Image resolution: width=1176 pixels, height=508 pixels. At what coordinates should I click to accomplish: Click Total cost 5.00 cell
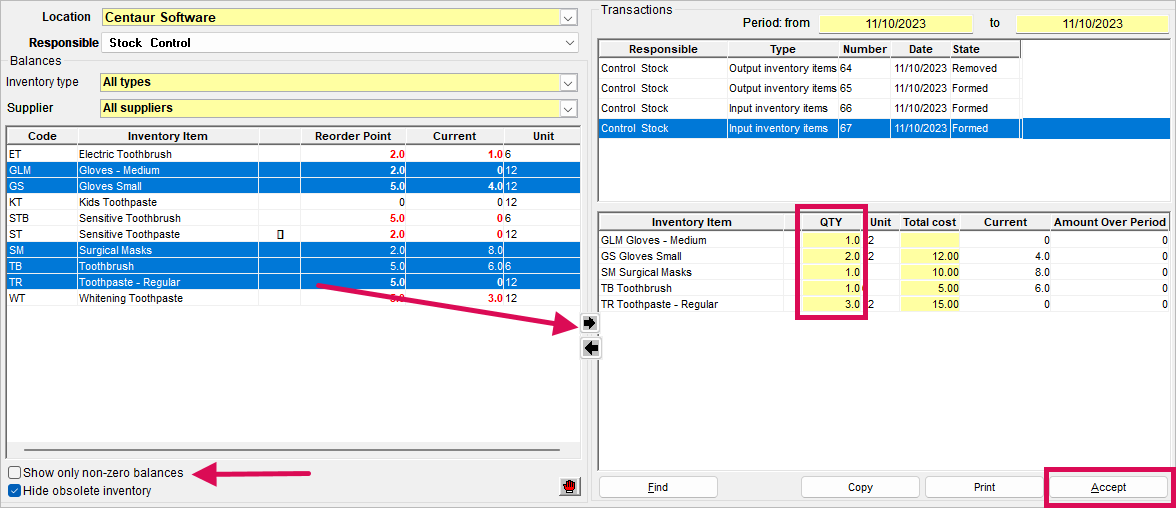(x=930, y=288)
